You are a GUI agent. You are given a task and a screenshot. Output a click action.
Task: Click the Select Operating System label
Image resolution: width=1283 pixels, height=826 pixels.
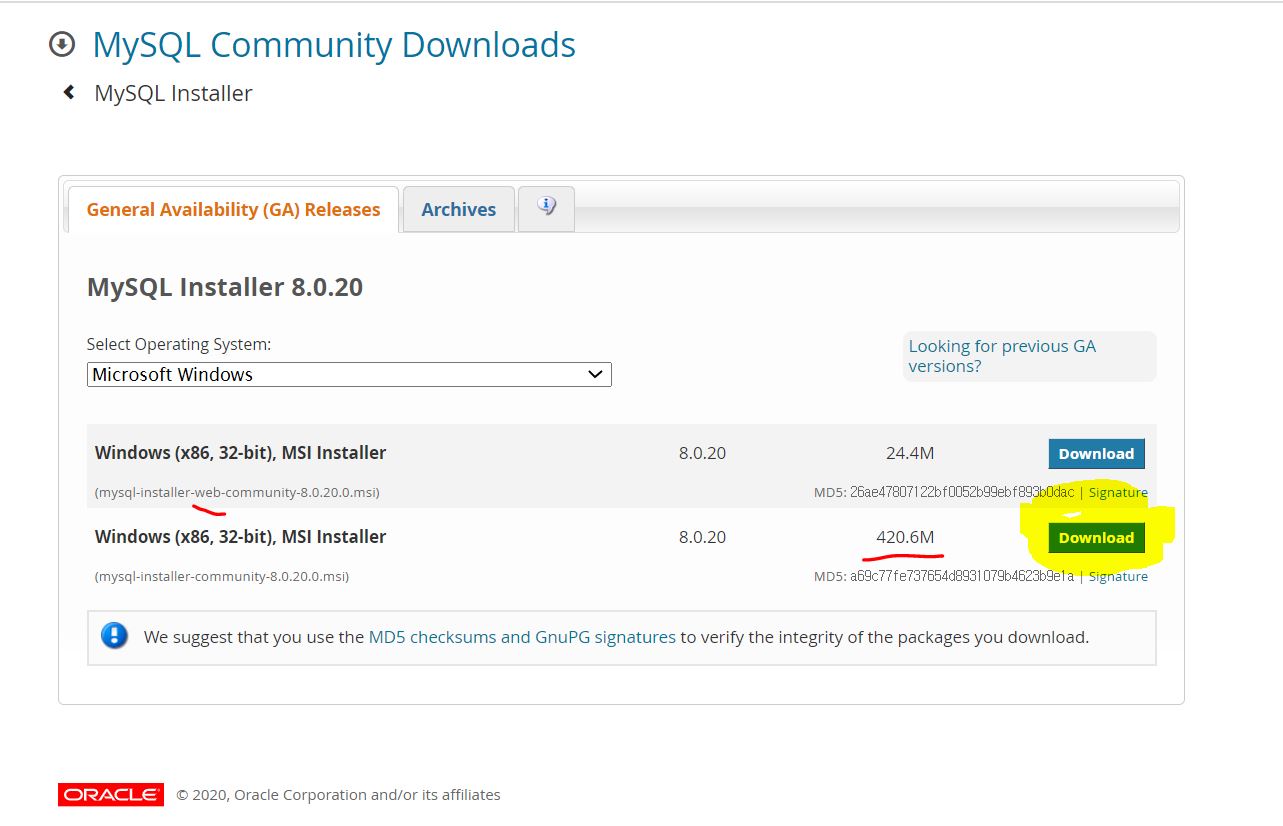(179, 344)
